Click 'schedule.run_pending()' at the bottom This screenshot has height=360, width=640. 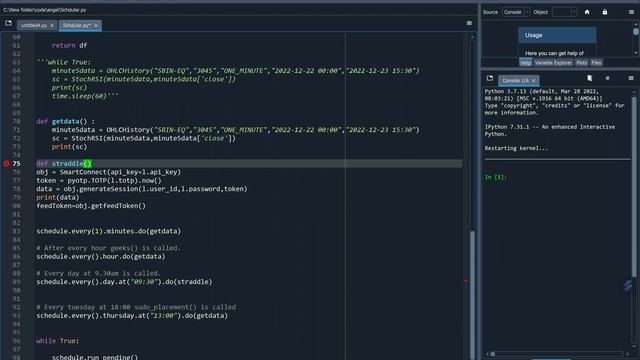[95, 357]
